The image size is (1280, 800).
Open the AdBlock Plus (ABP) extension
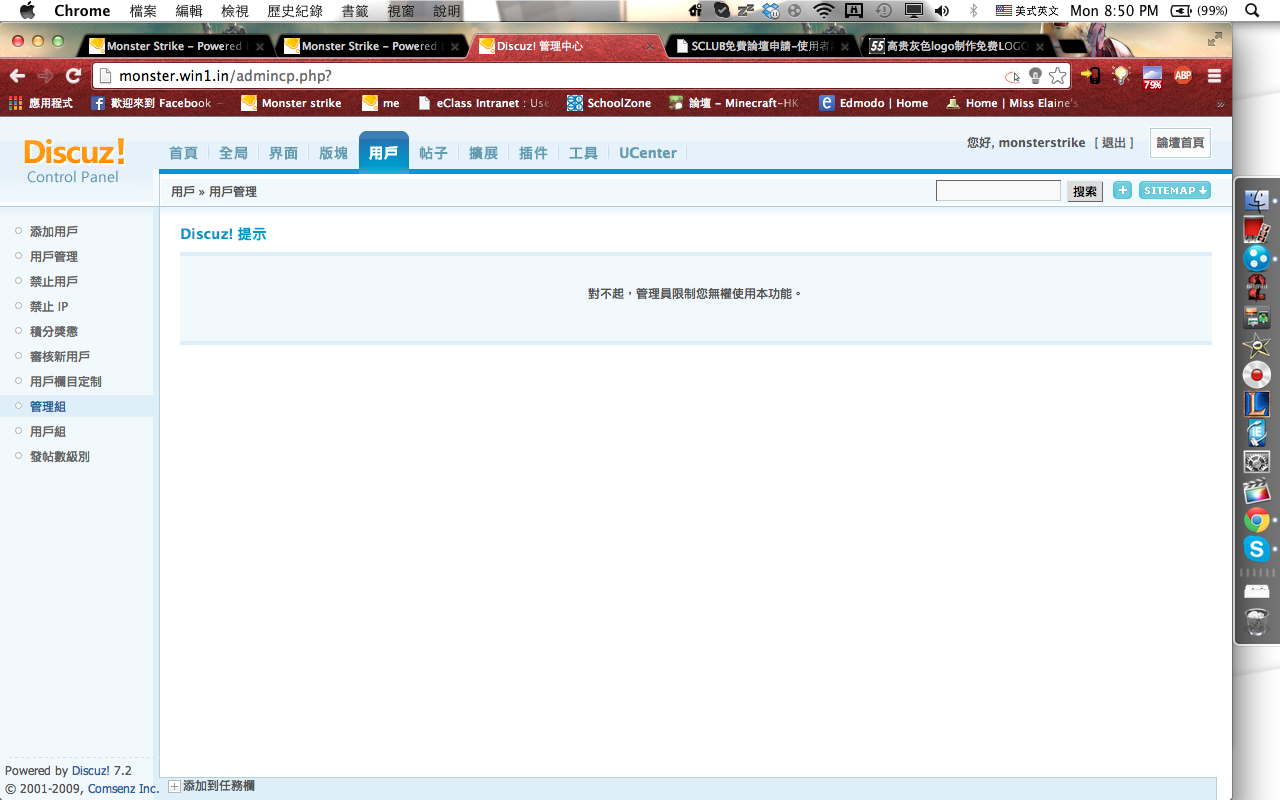[1183, 75]
